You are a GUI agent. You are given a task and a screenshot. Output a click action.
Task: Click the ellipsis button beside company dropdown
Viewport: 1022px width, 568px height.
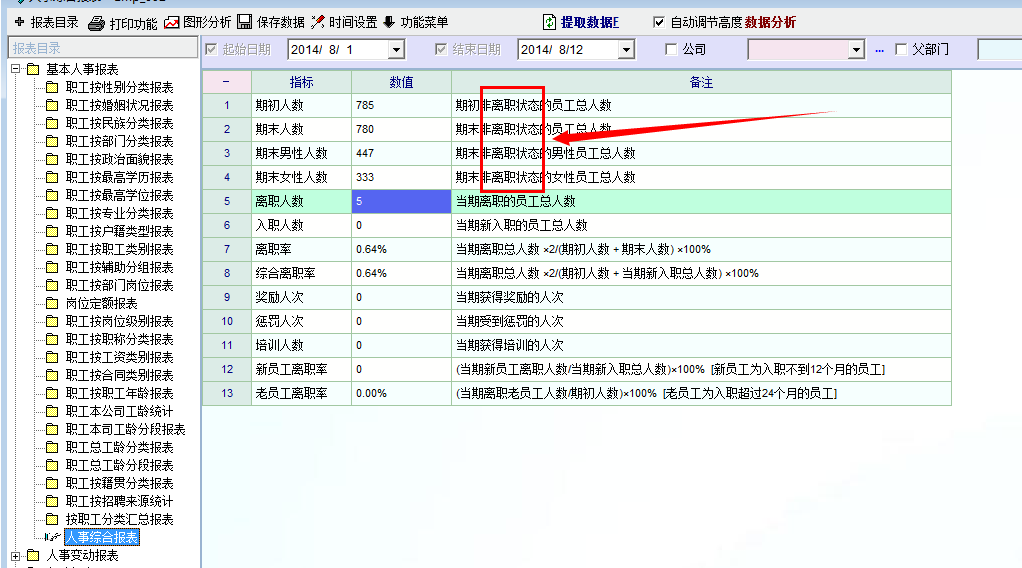click(879, 49)
